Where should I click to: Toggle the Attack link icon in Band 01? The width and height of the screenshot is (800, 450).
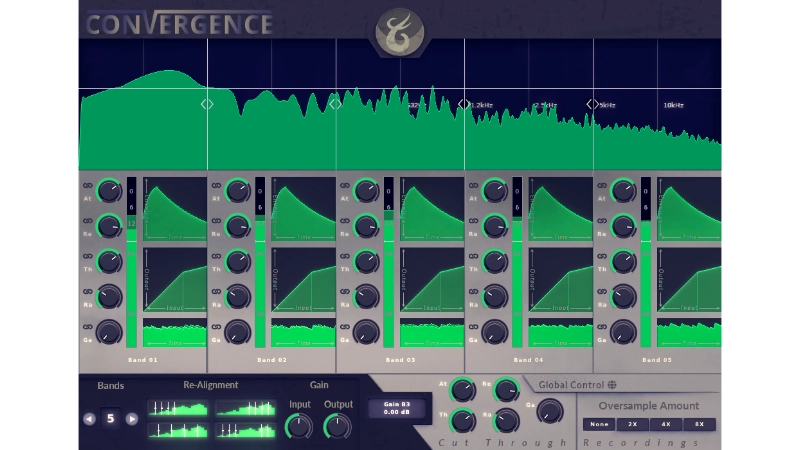[x=88, y=186]
